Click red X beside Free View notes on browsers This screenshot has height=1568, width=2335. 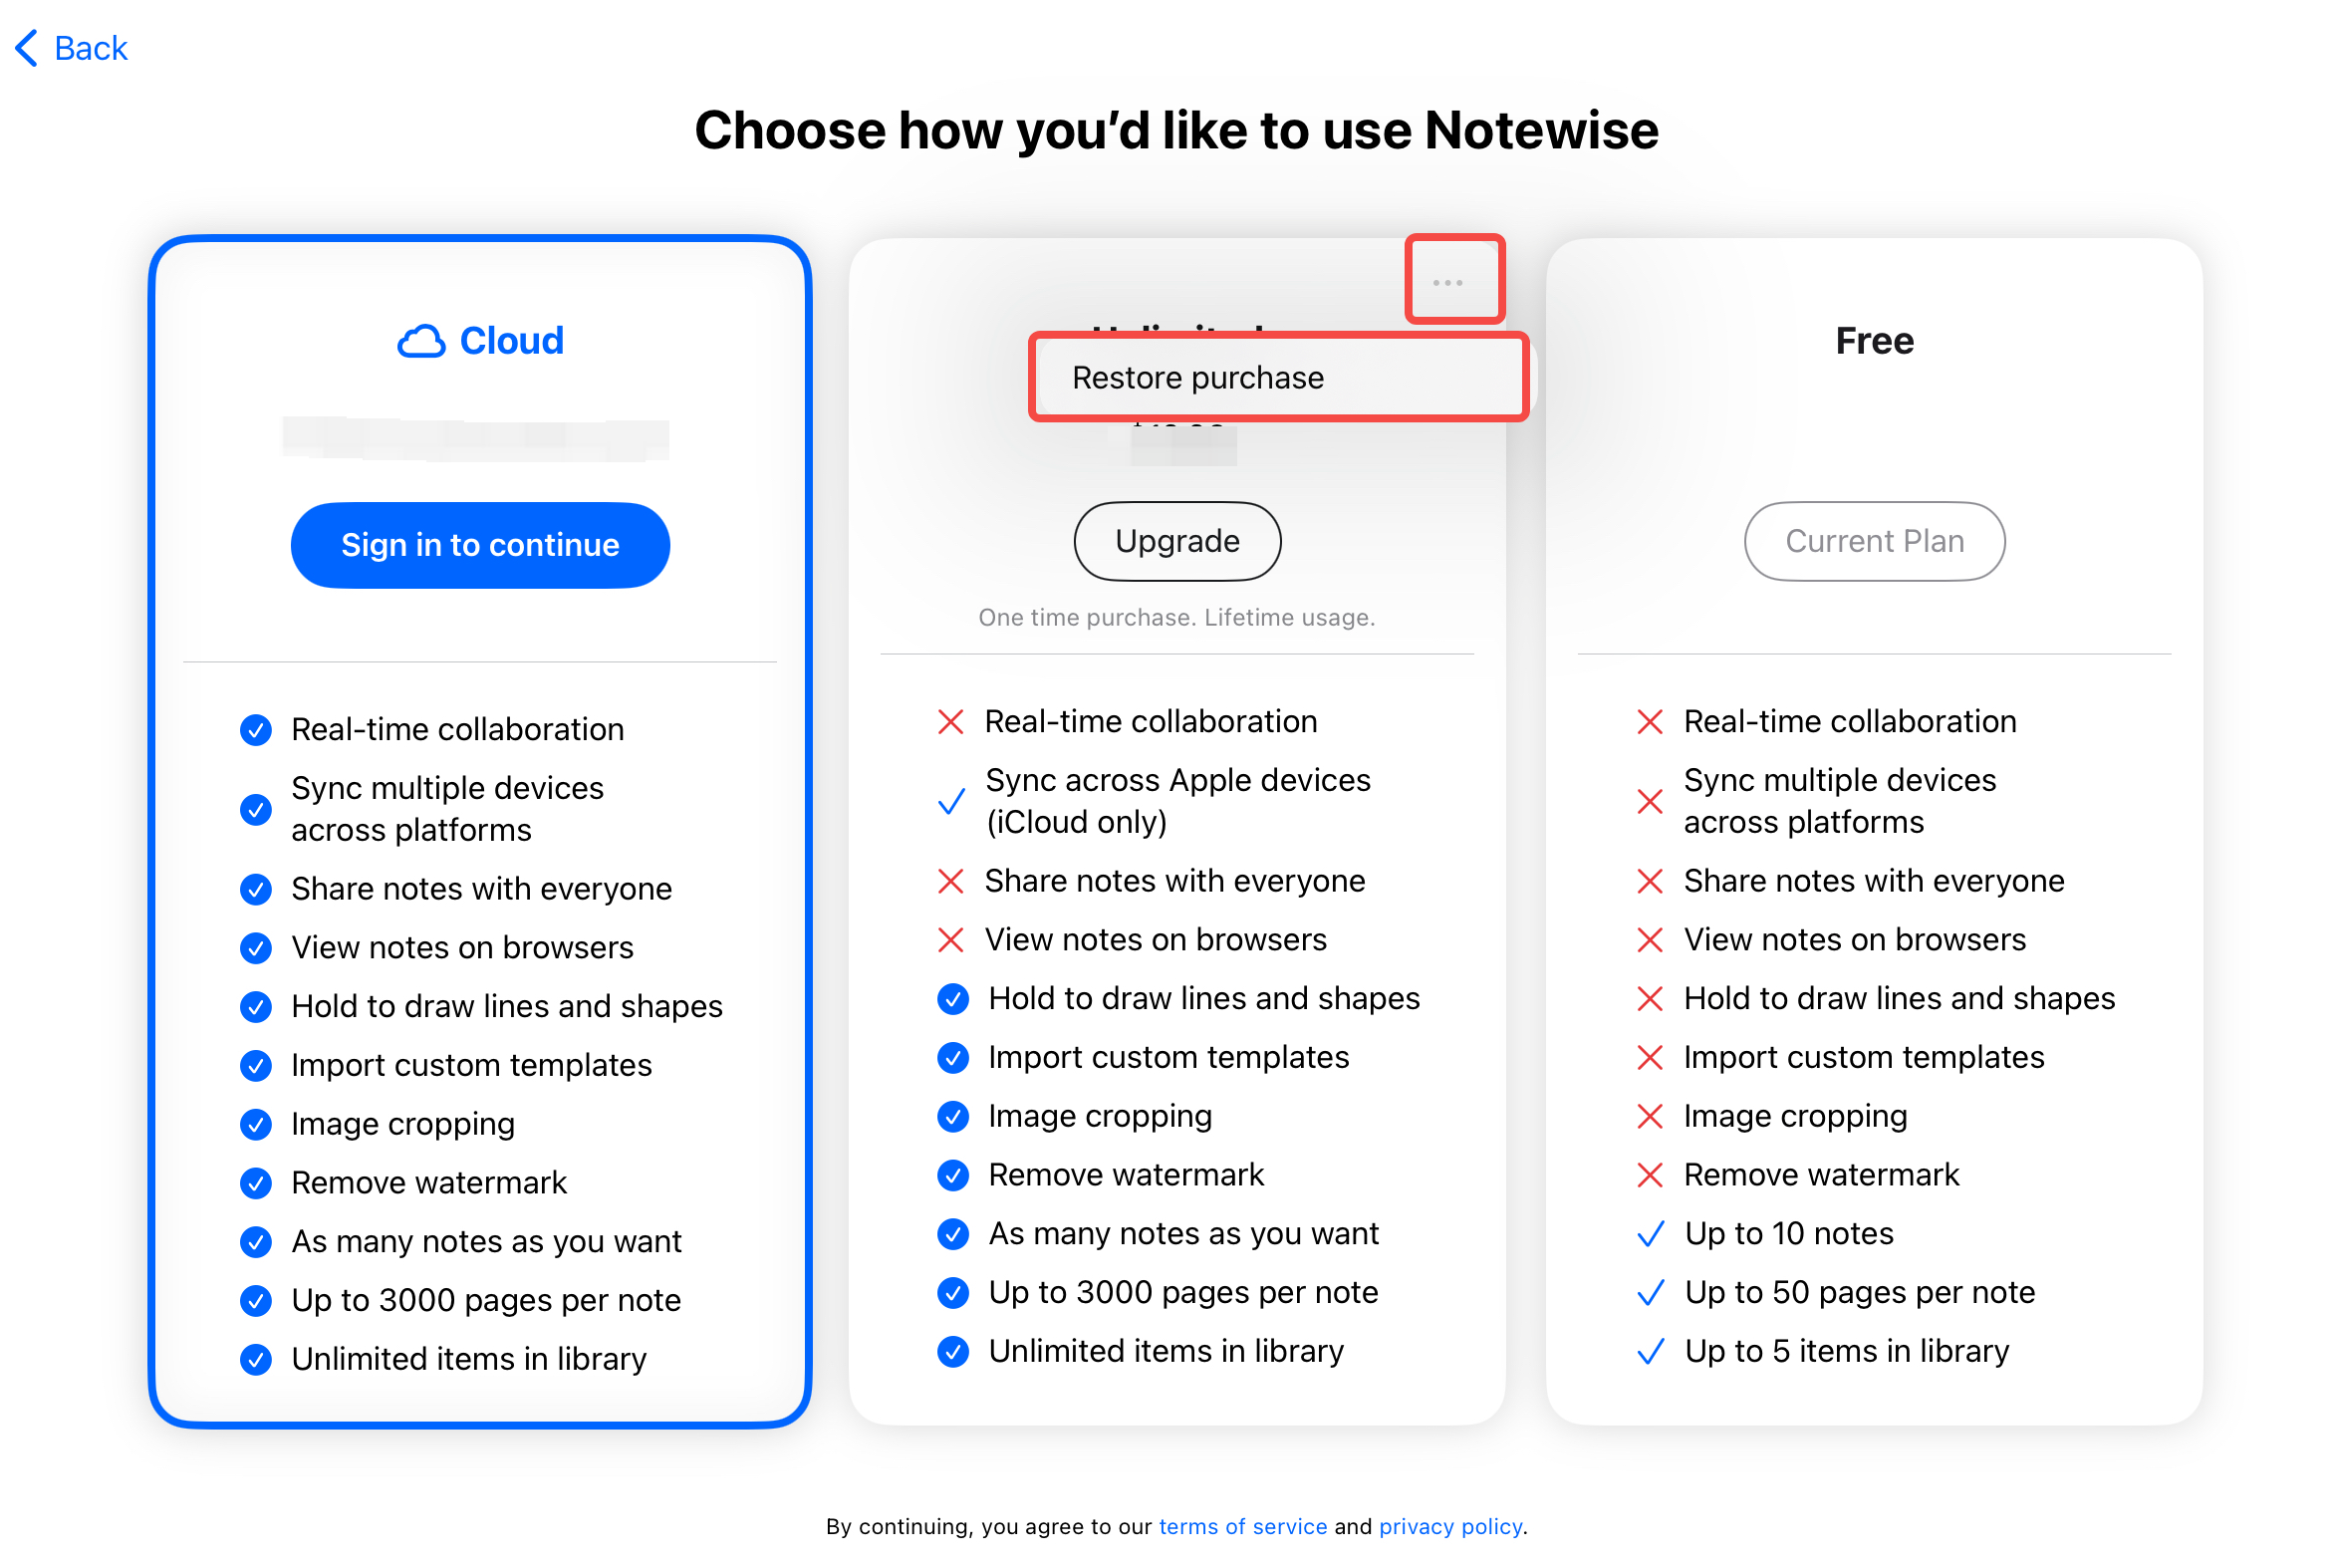click(1650, 940)
